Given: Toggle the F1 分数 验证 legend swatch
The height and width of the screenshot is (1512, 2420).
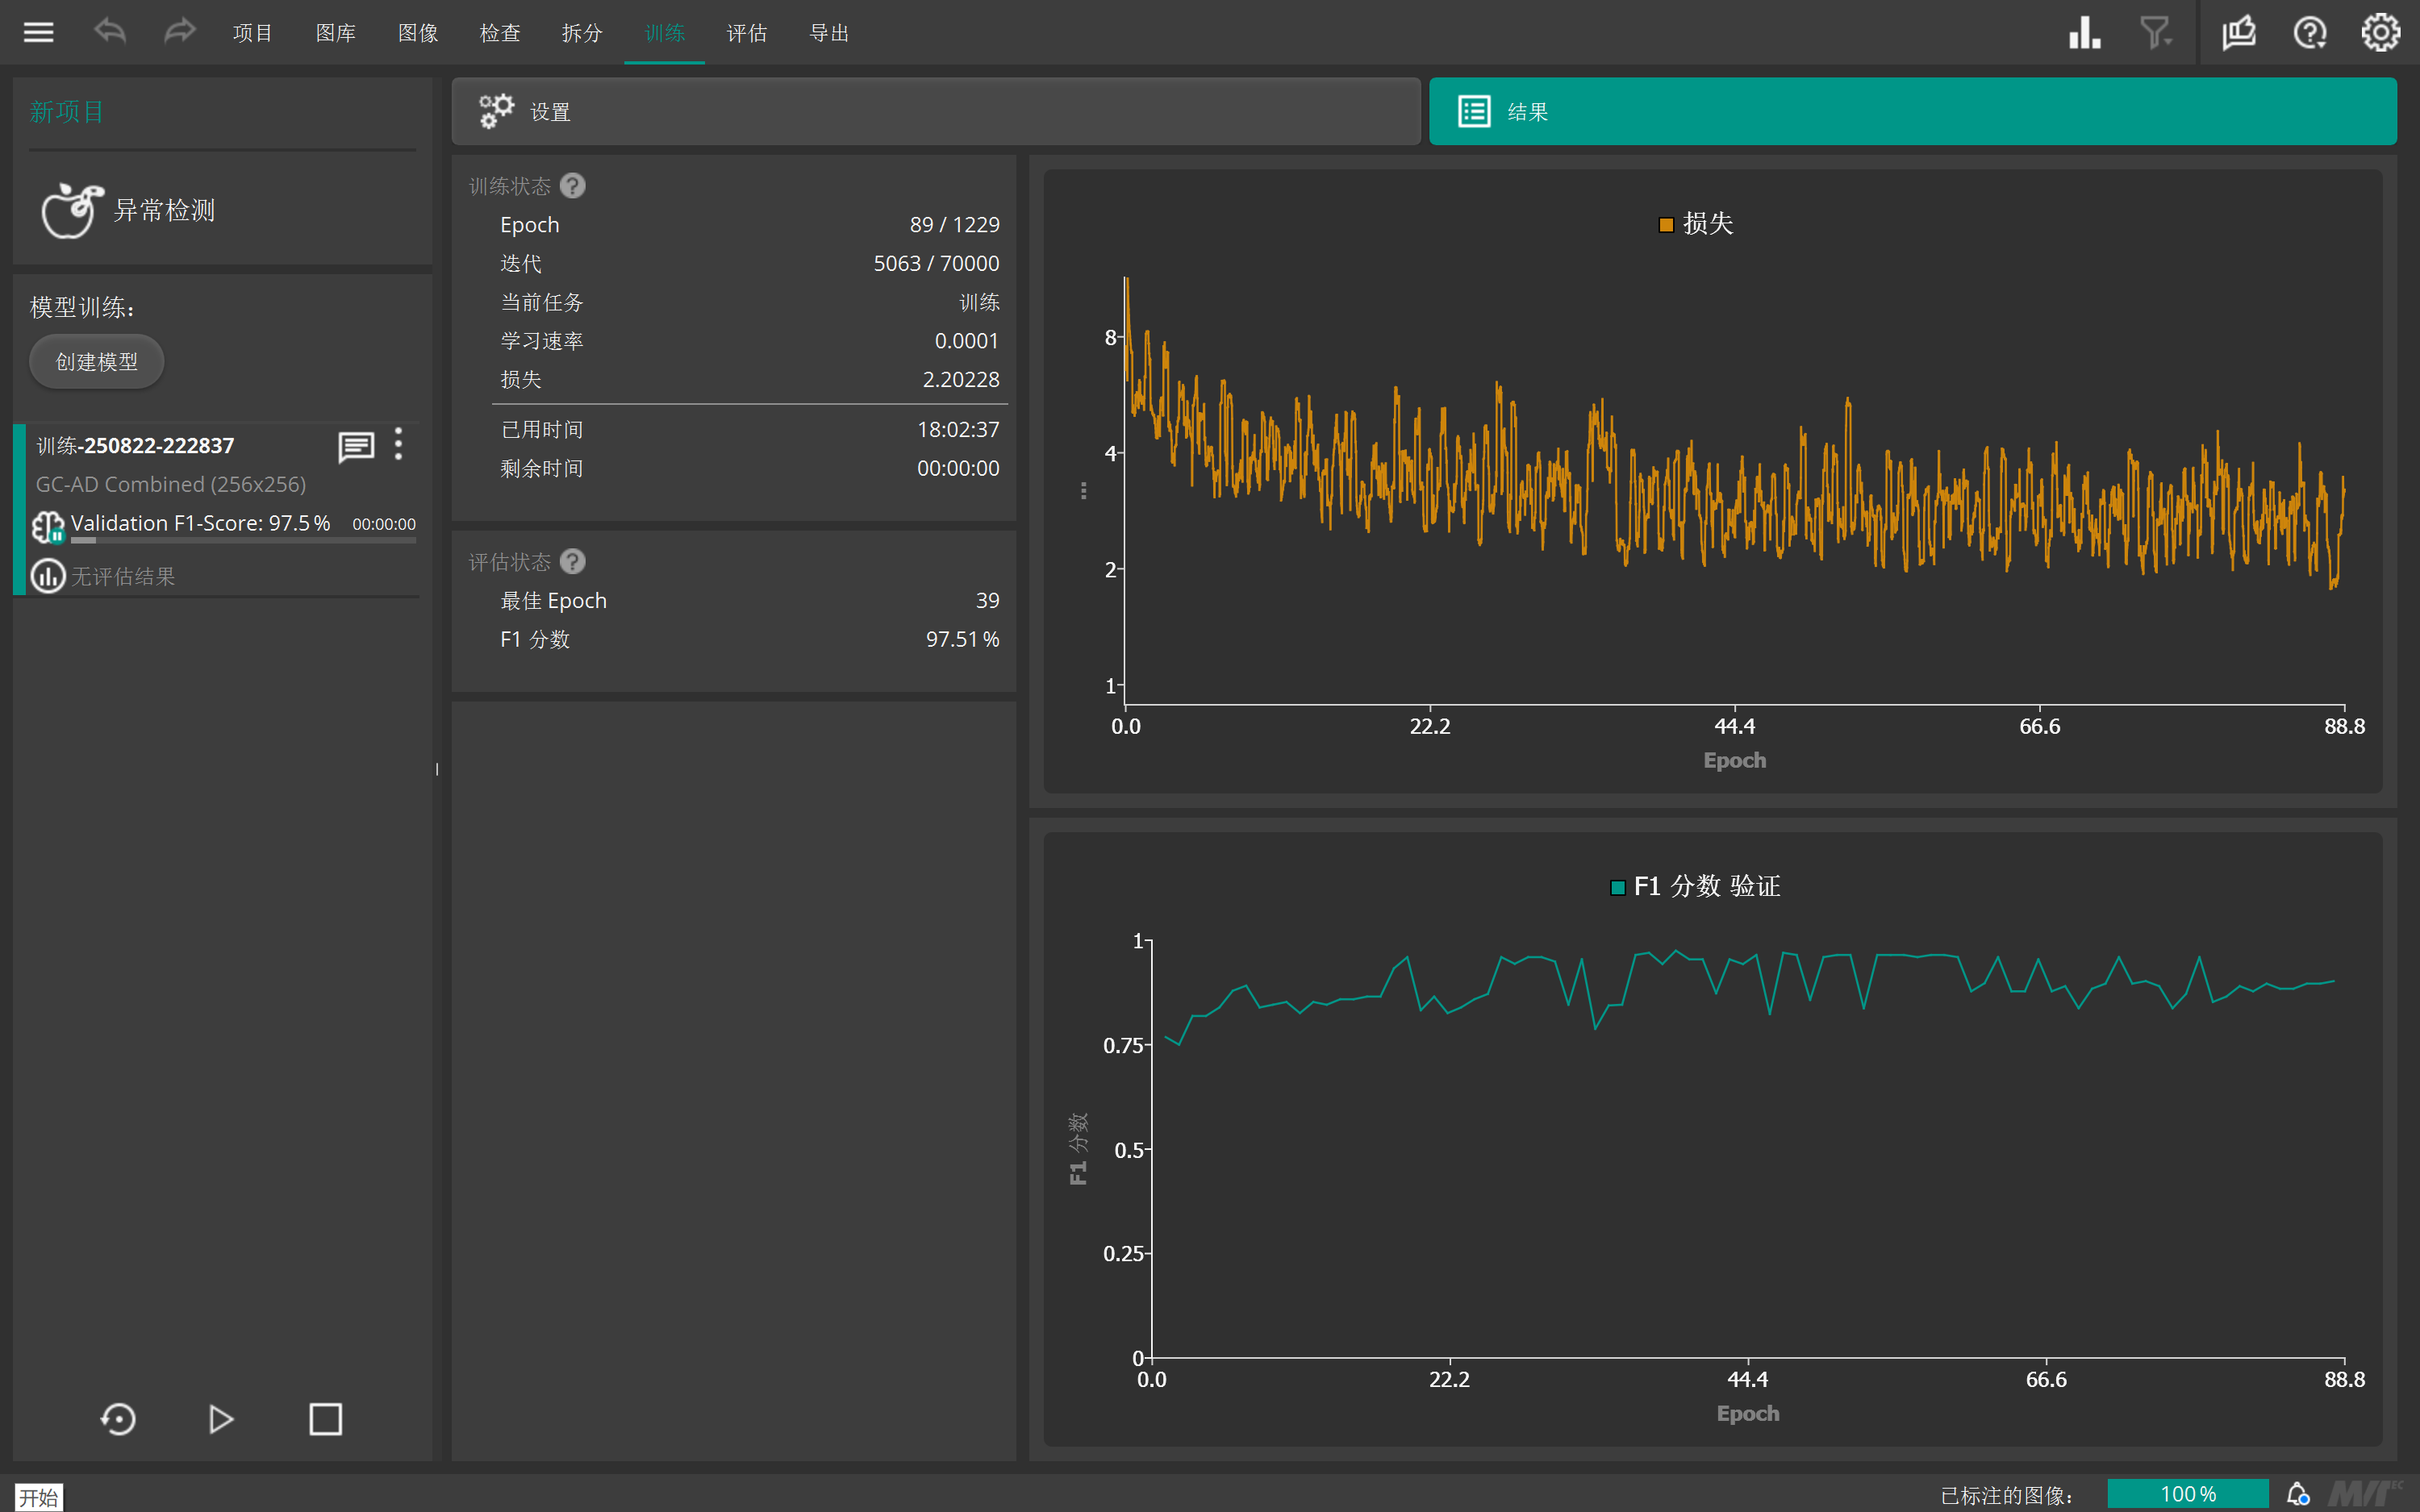Looking at the screenshot, I should click(x=1617, y=887).
